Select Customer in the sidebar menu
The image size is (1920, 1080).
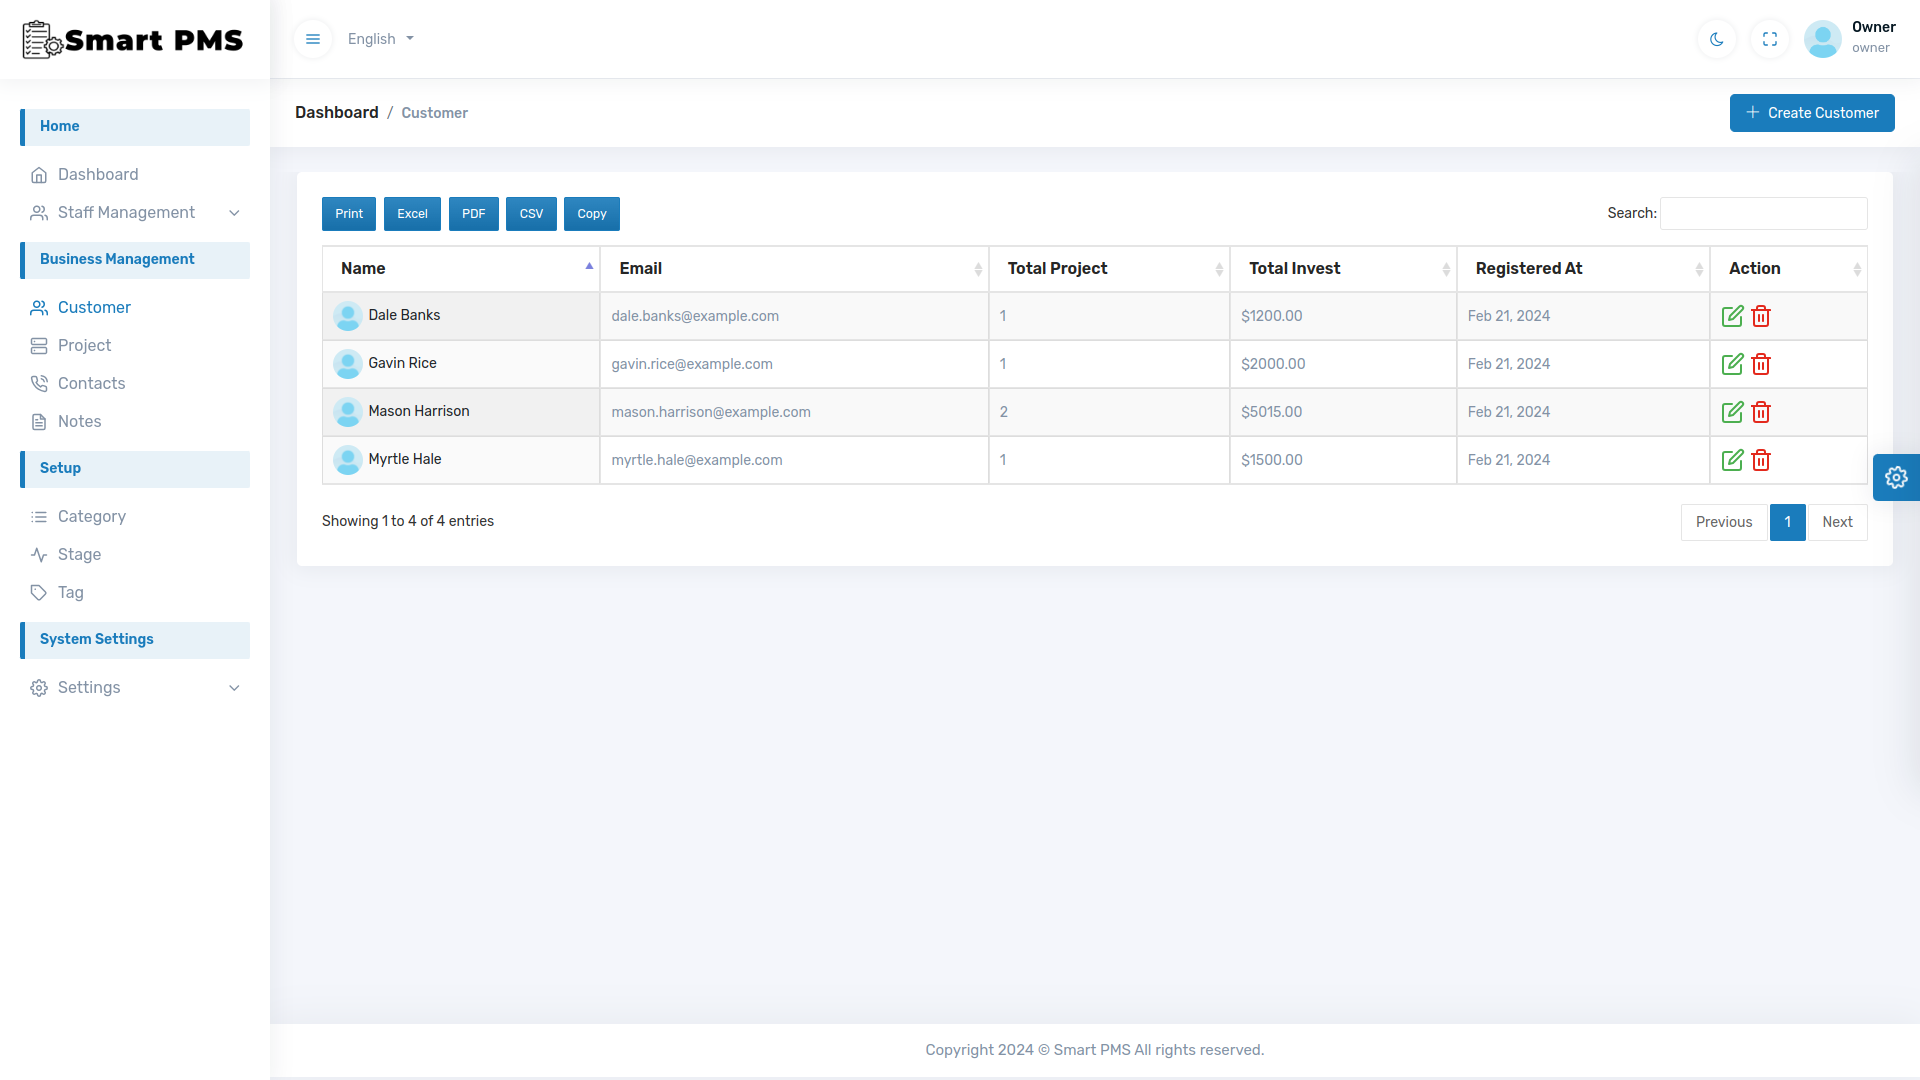pos(94,307)
